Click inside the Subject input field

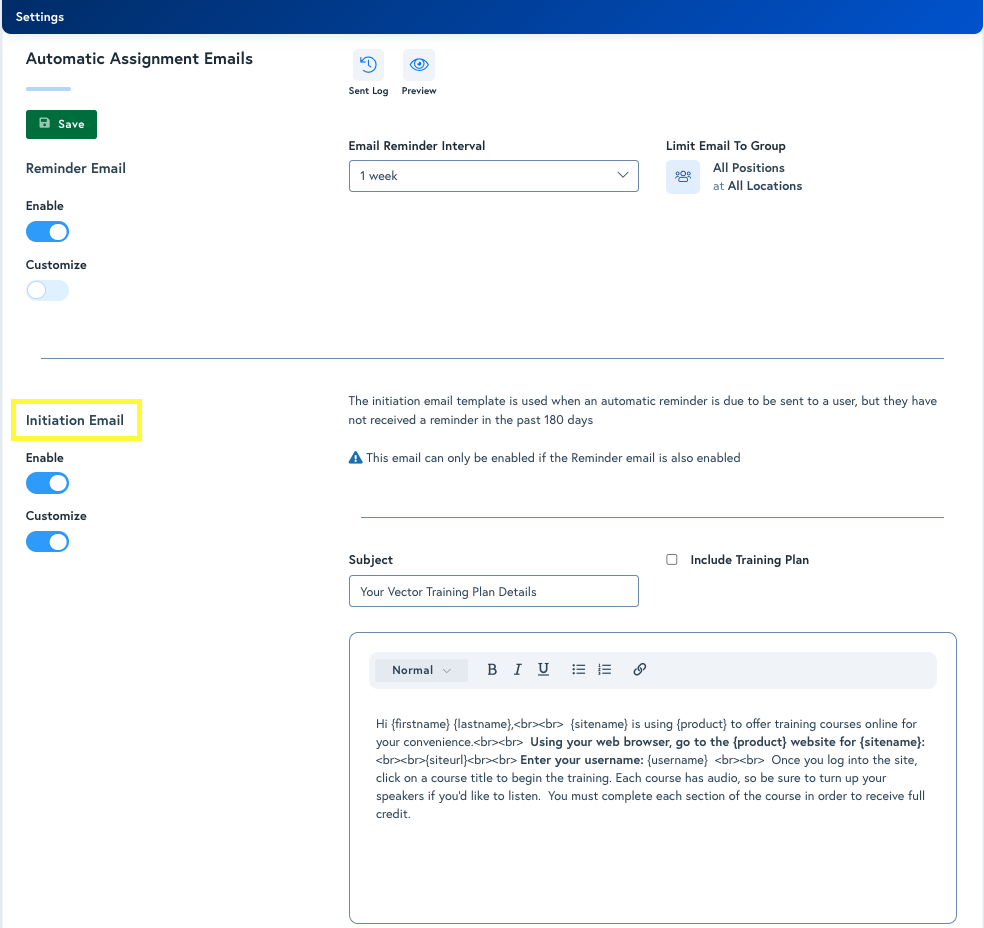(x=493, y=591)
